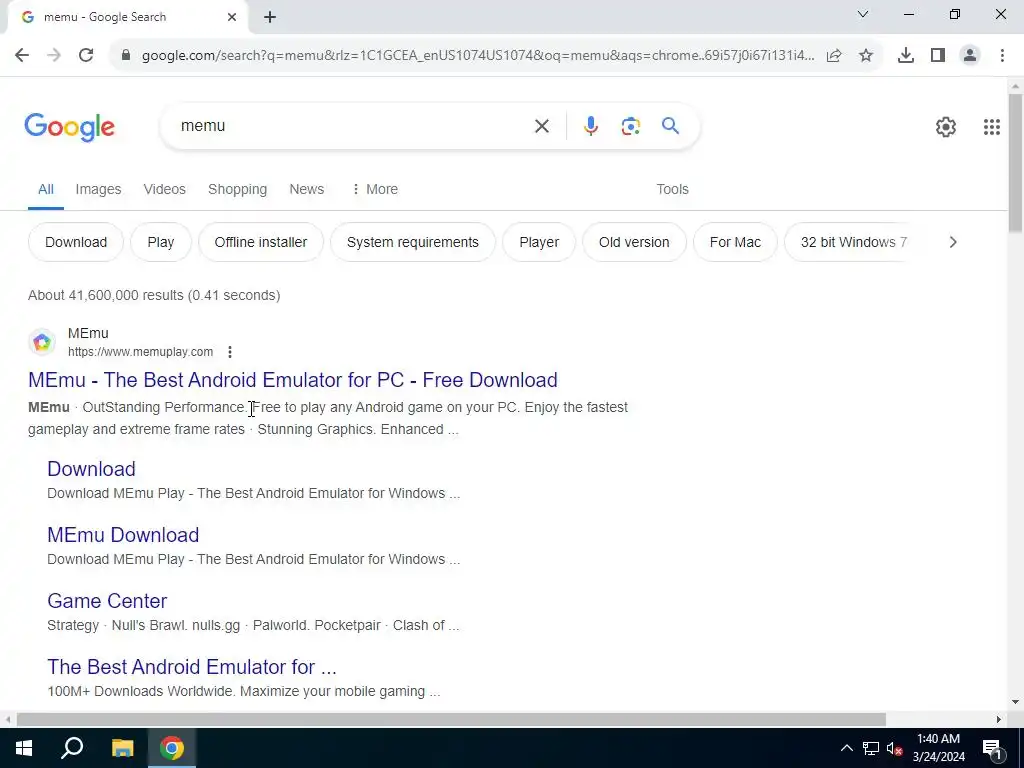Expand the More search categories menu
This screenshot has width=1024, height=768.
click(375, 189)
